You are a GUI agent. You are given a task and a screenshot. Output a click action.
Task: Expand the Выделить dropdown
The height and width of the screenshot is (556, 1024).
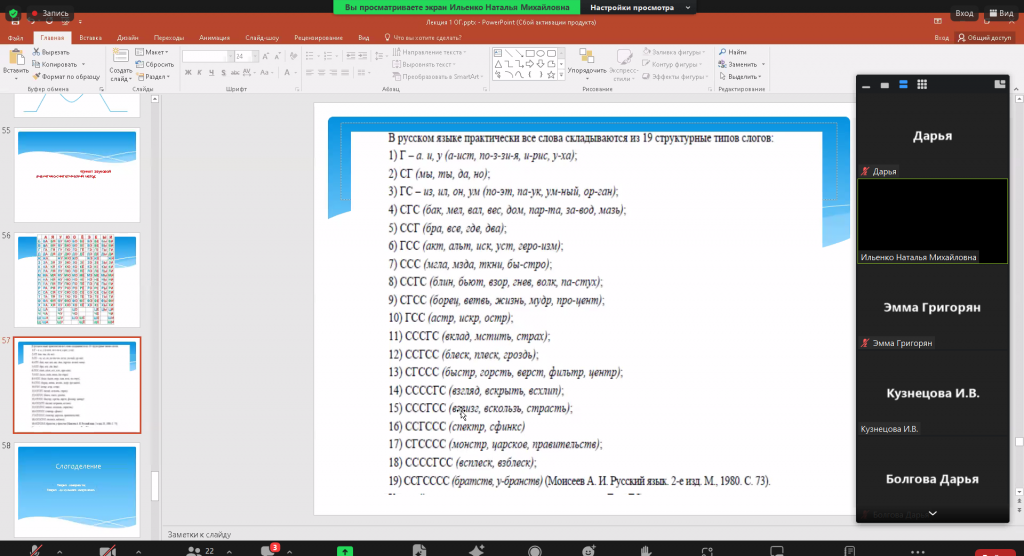coord(760,76)
